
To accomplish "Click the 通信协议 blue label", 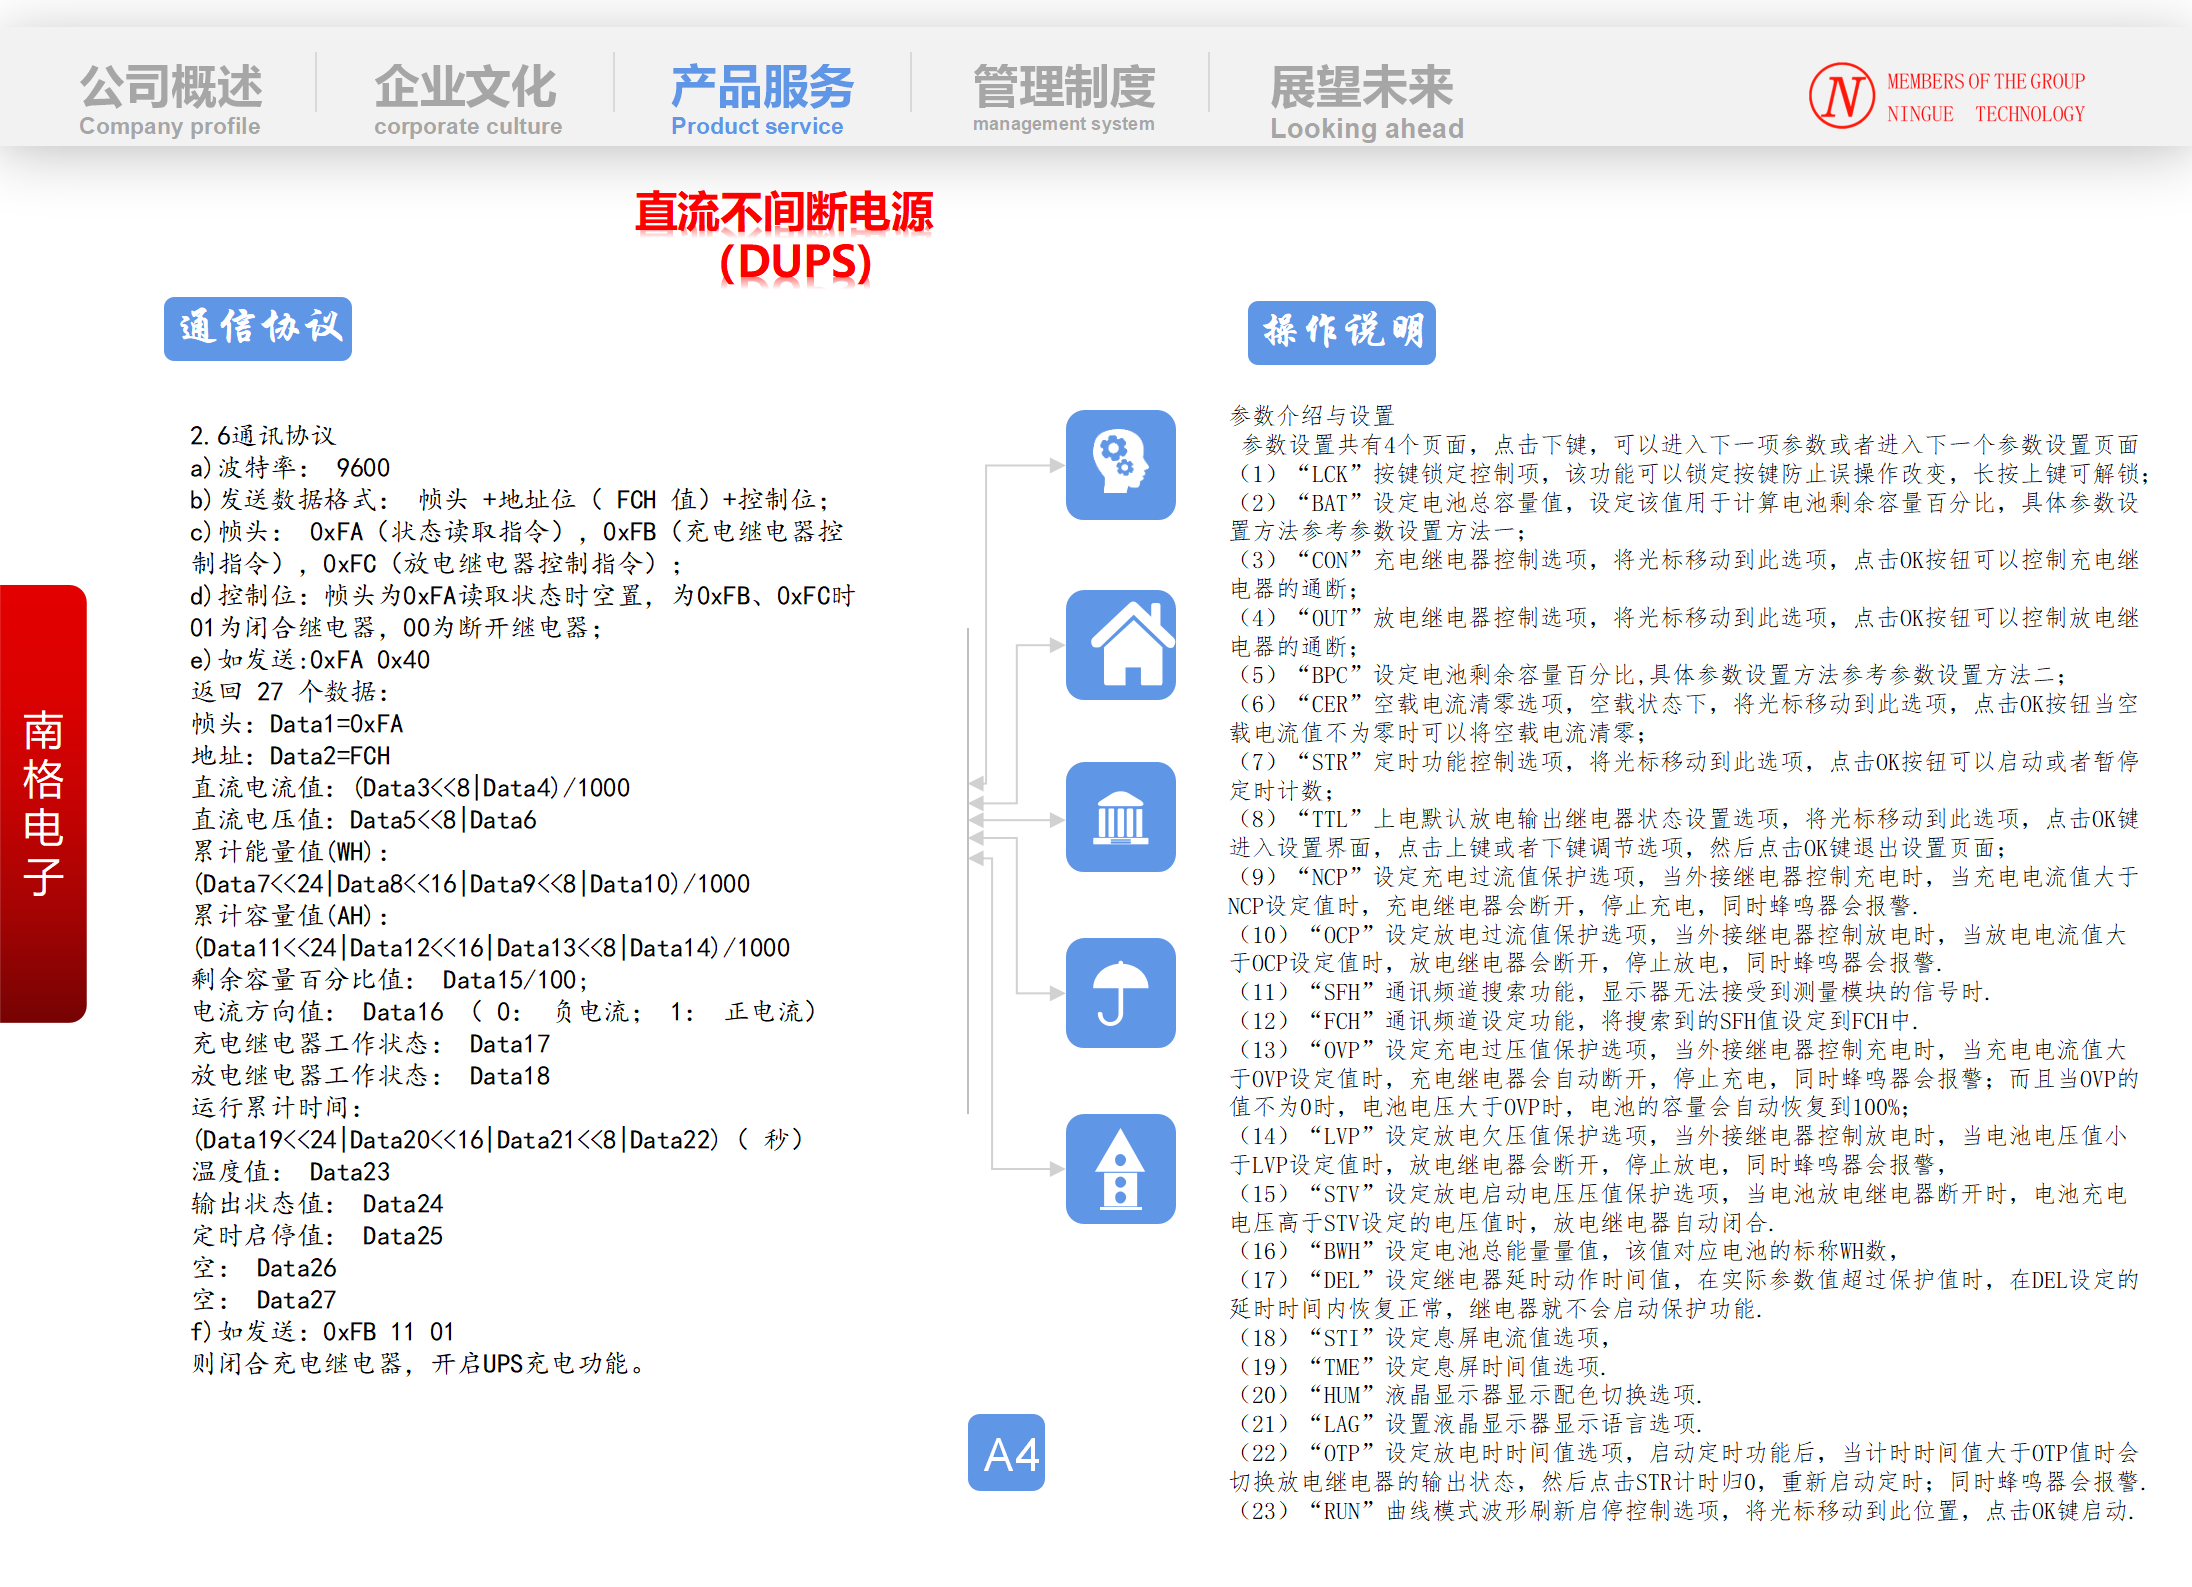I will 258,328.
